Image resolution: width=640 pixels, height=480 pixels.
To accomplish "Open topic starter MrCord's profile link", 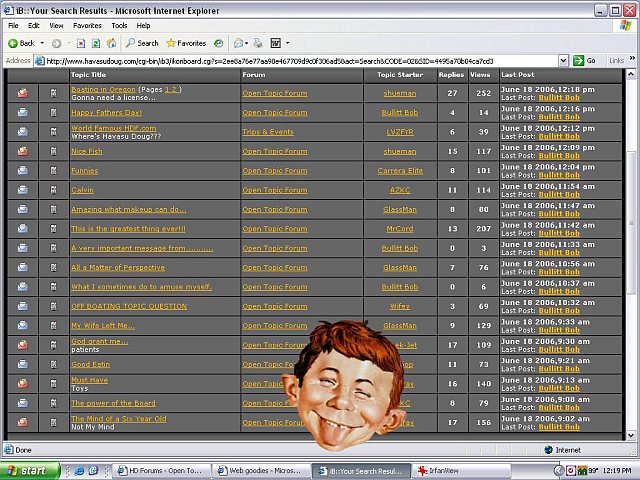I will (x=399, y=229).
